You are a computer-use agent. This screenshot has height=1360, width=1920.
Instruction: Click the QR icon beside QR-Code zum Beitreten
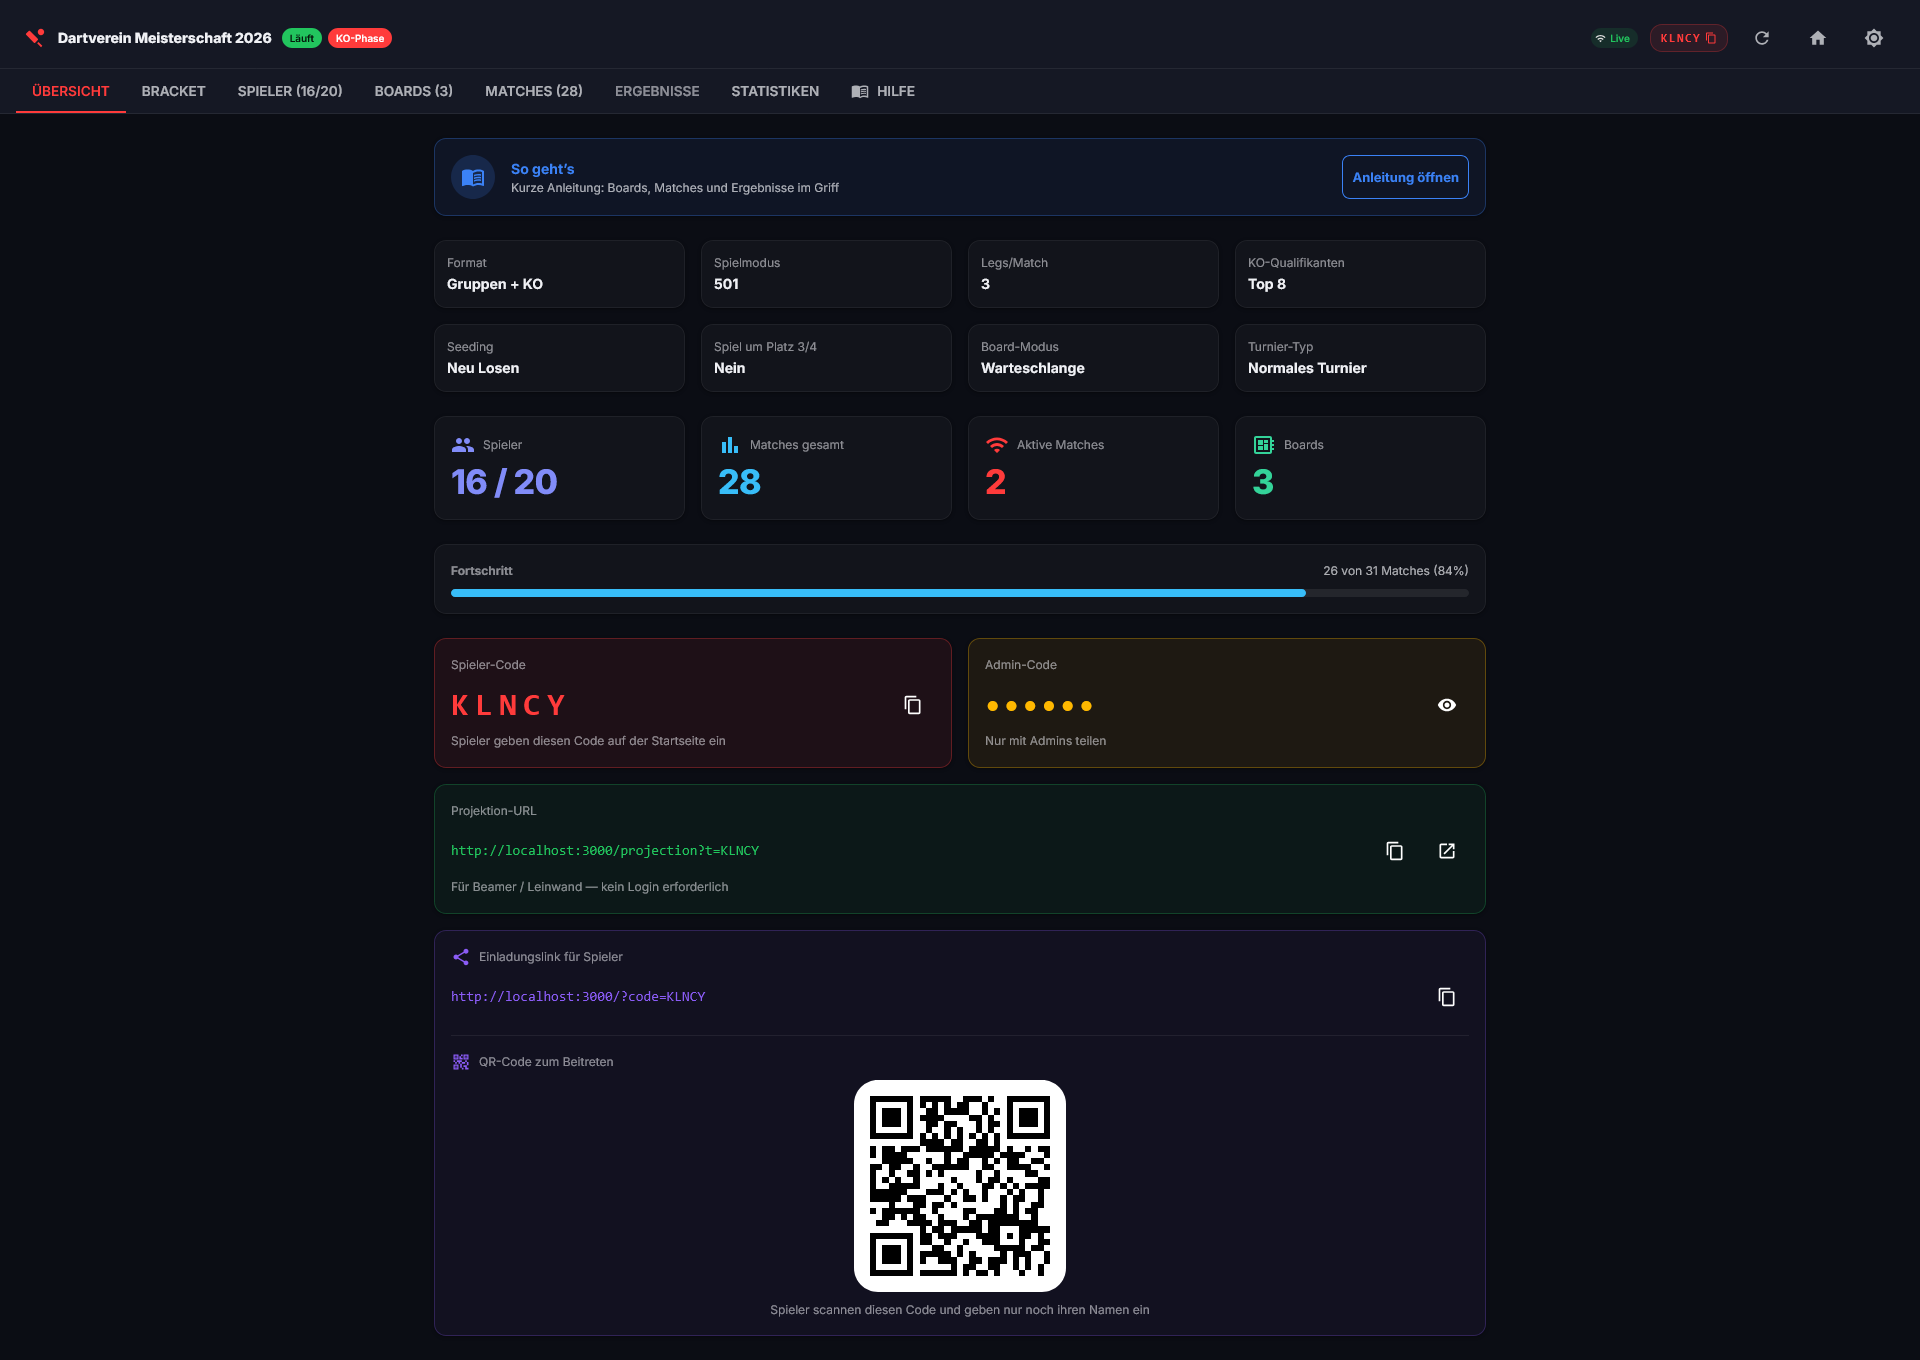tap(461, 1062)
